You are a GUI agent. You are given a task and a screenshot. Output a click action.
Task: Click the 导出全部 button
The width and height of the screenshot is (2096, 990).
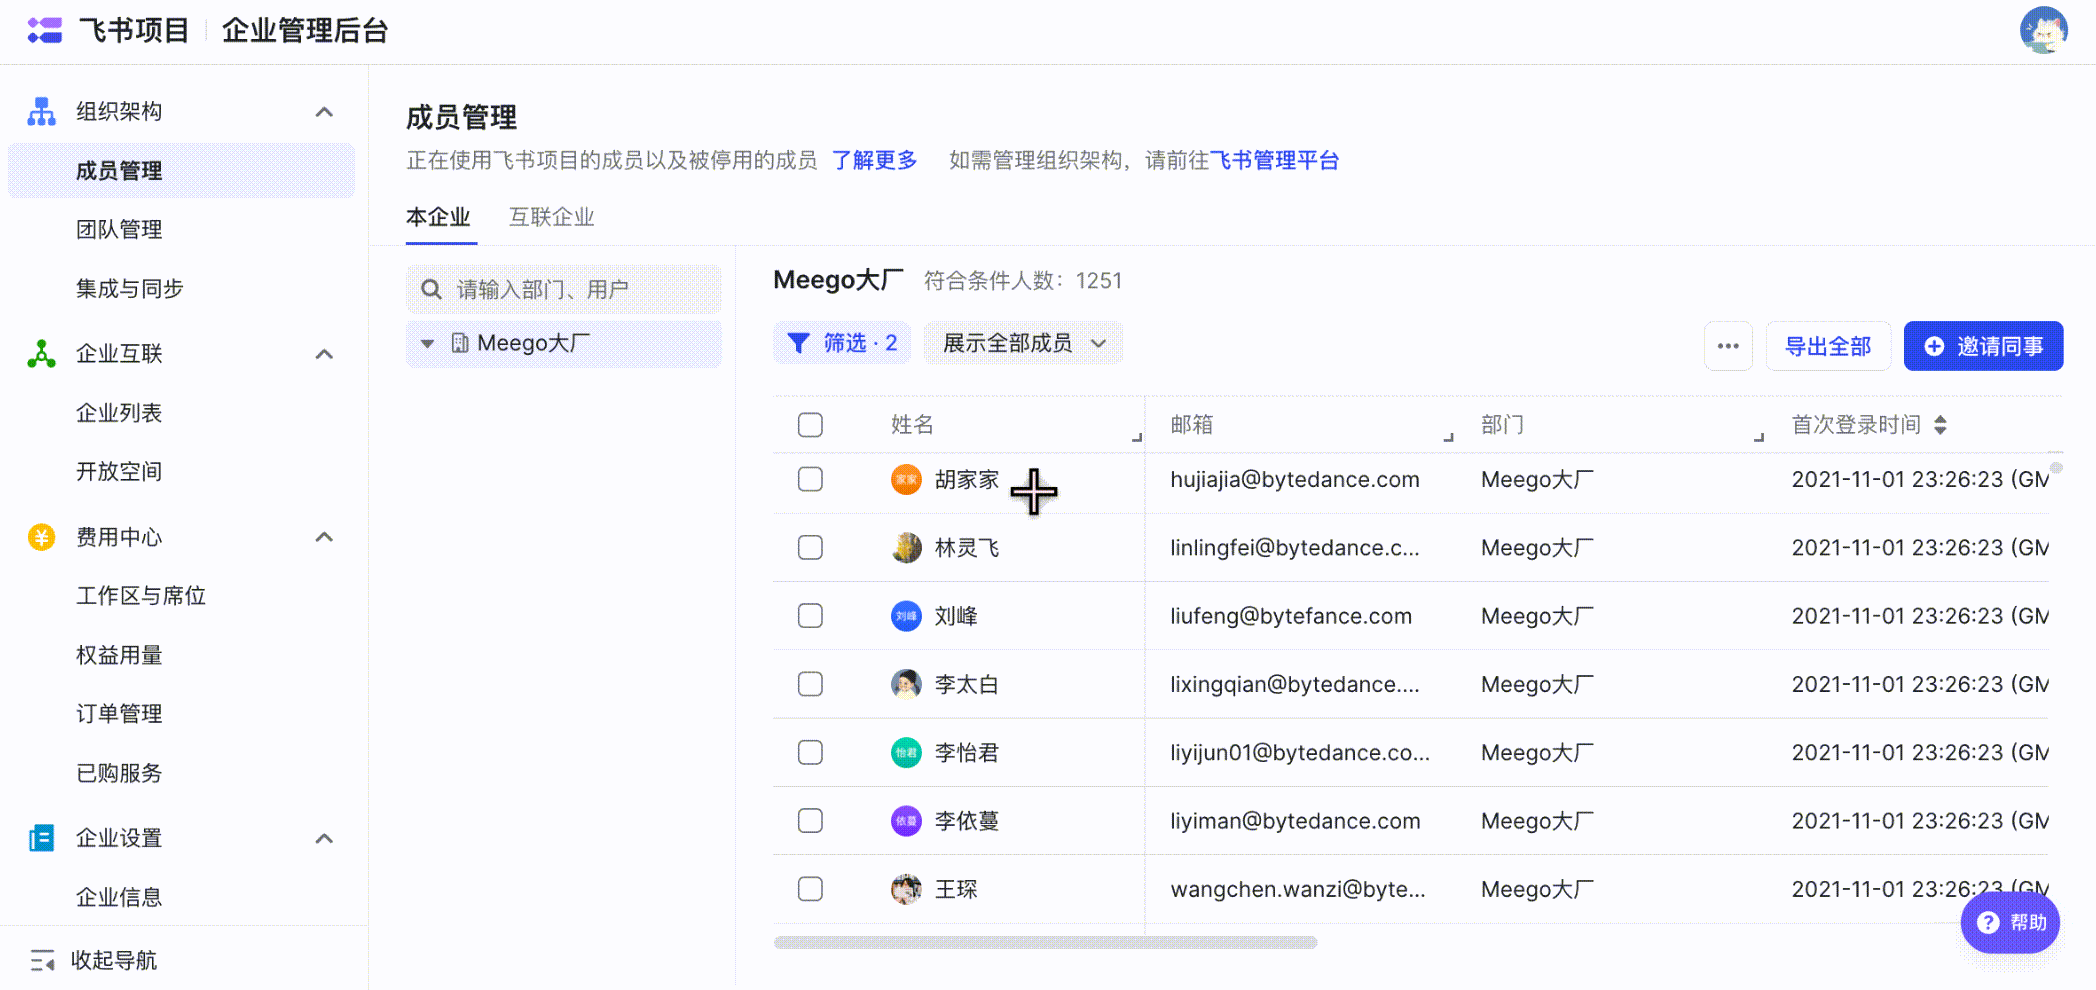[x=1828, y=346]
